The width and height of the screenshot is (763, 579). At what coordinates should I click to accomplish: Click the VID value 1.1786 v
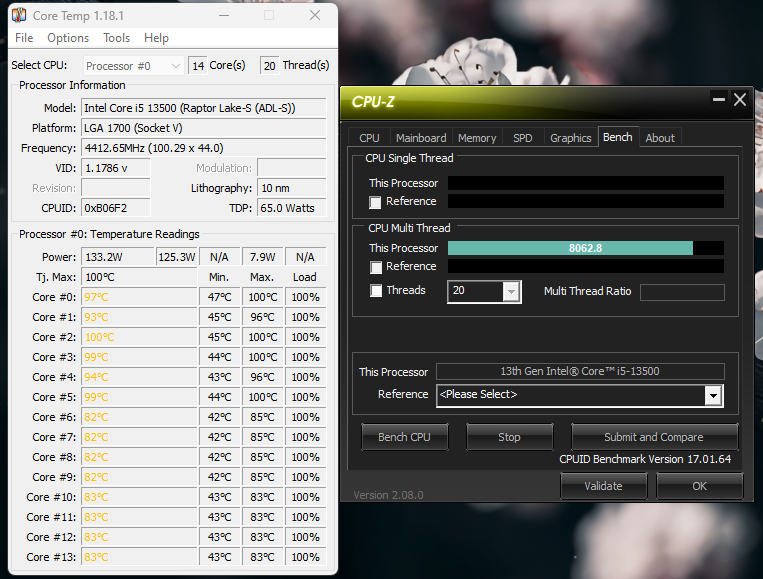pos(116,168)
